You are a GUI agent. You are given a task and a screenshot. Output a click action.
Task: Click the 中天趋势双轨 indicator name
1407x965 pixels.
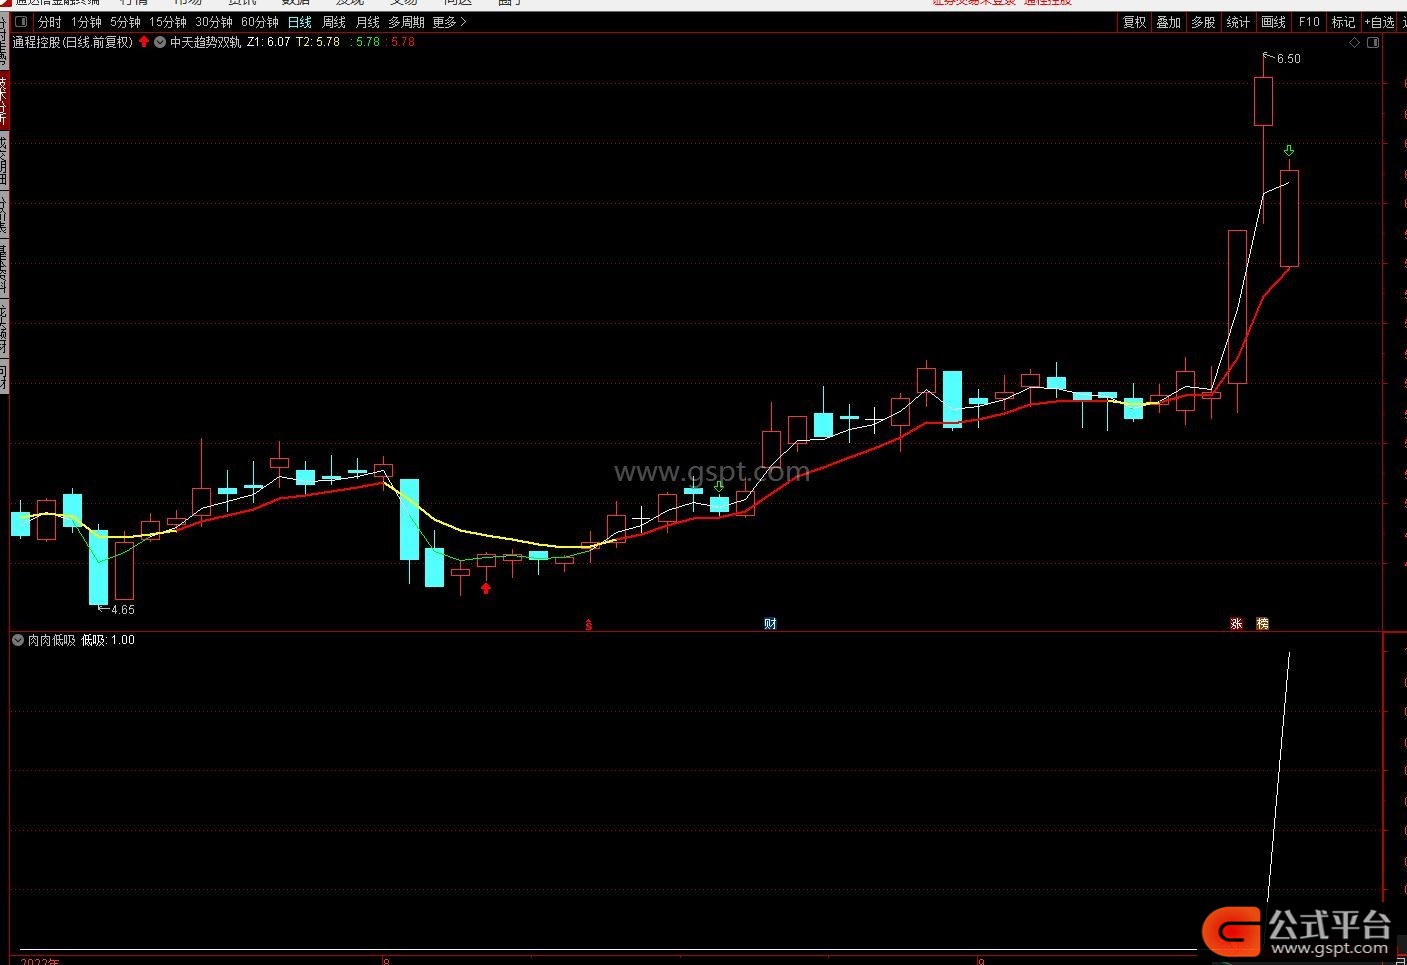point(205,42)
